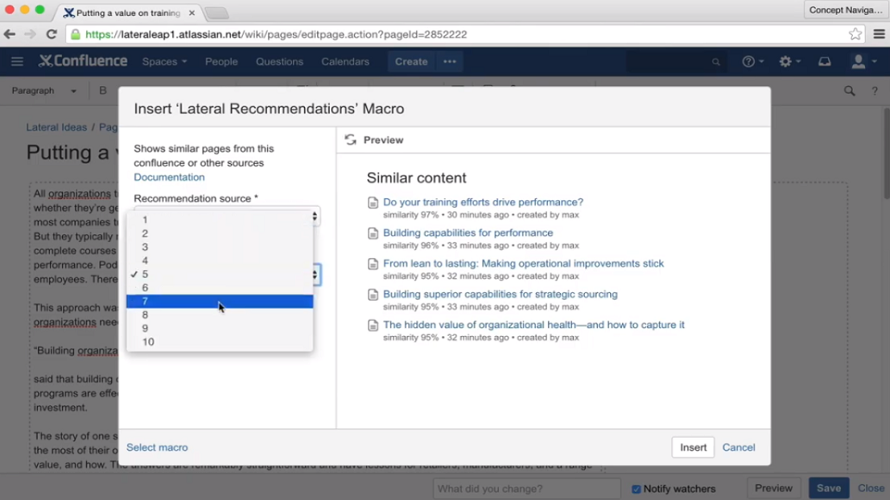Viewport: 890px width, 500px height.
Task: Open 'Building capabilities for performance' result
Action: 468,233
